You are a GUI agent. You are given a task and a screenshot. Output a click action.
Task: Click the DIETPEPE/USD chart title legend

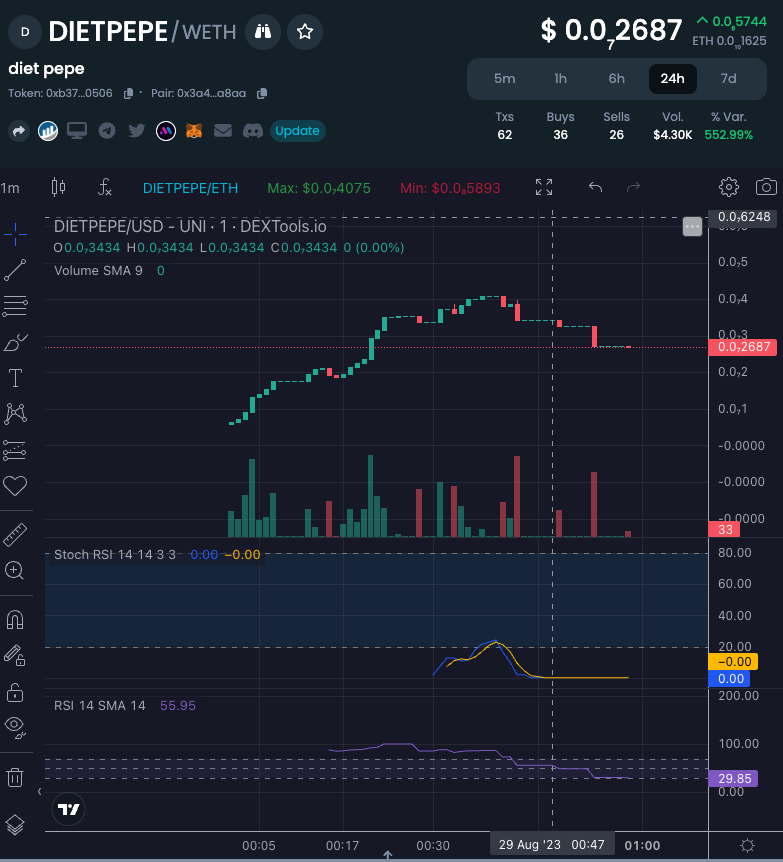point(190,226)
